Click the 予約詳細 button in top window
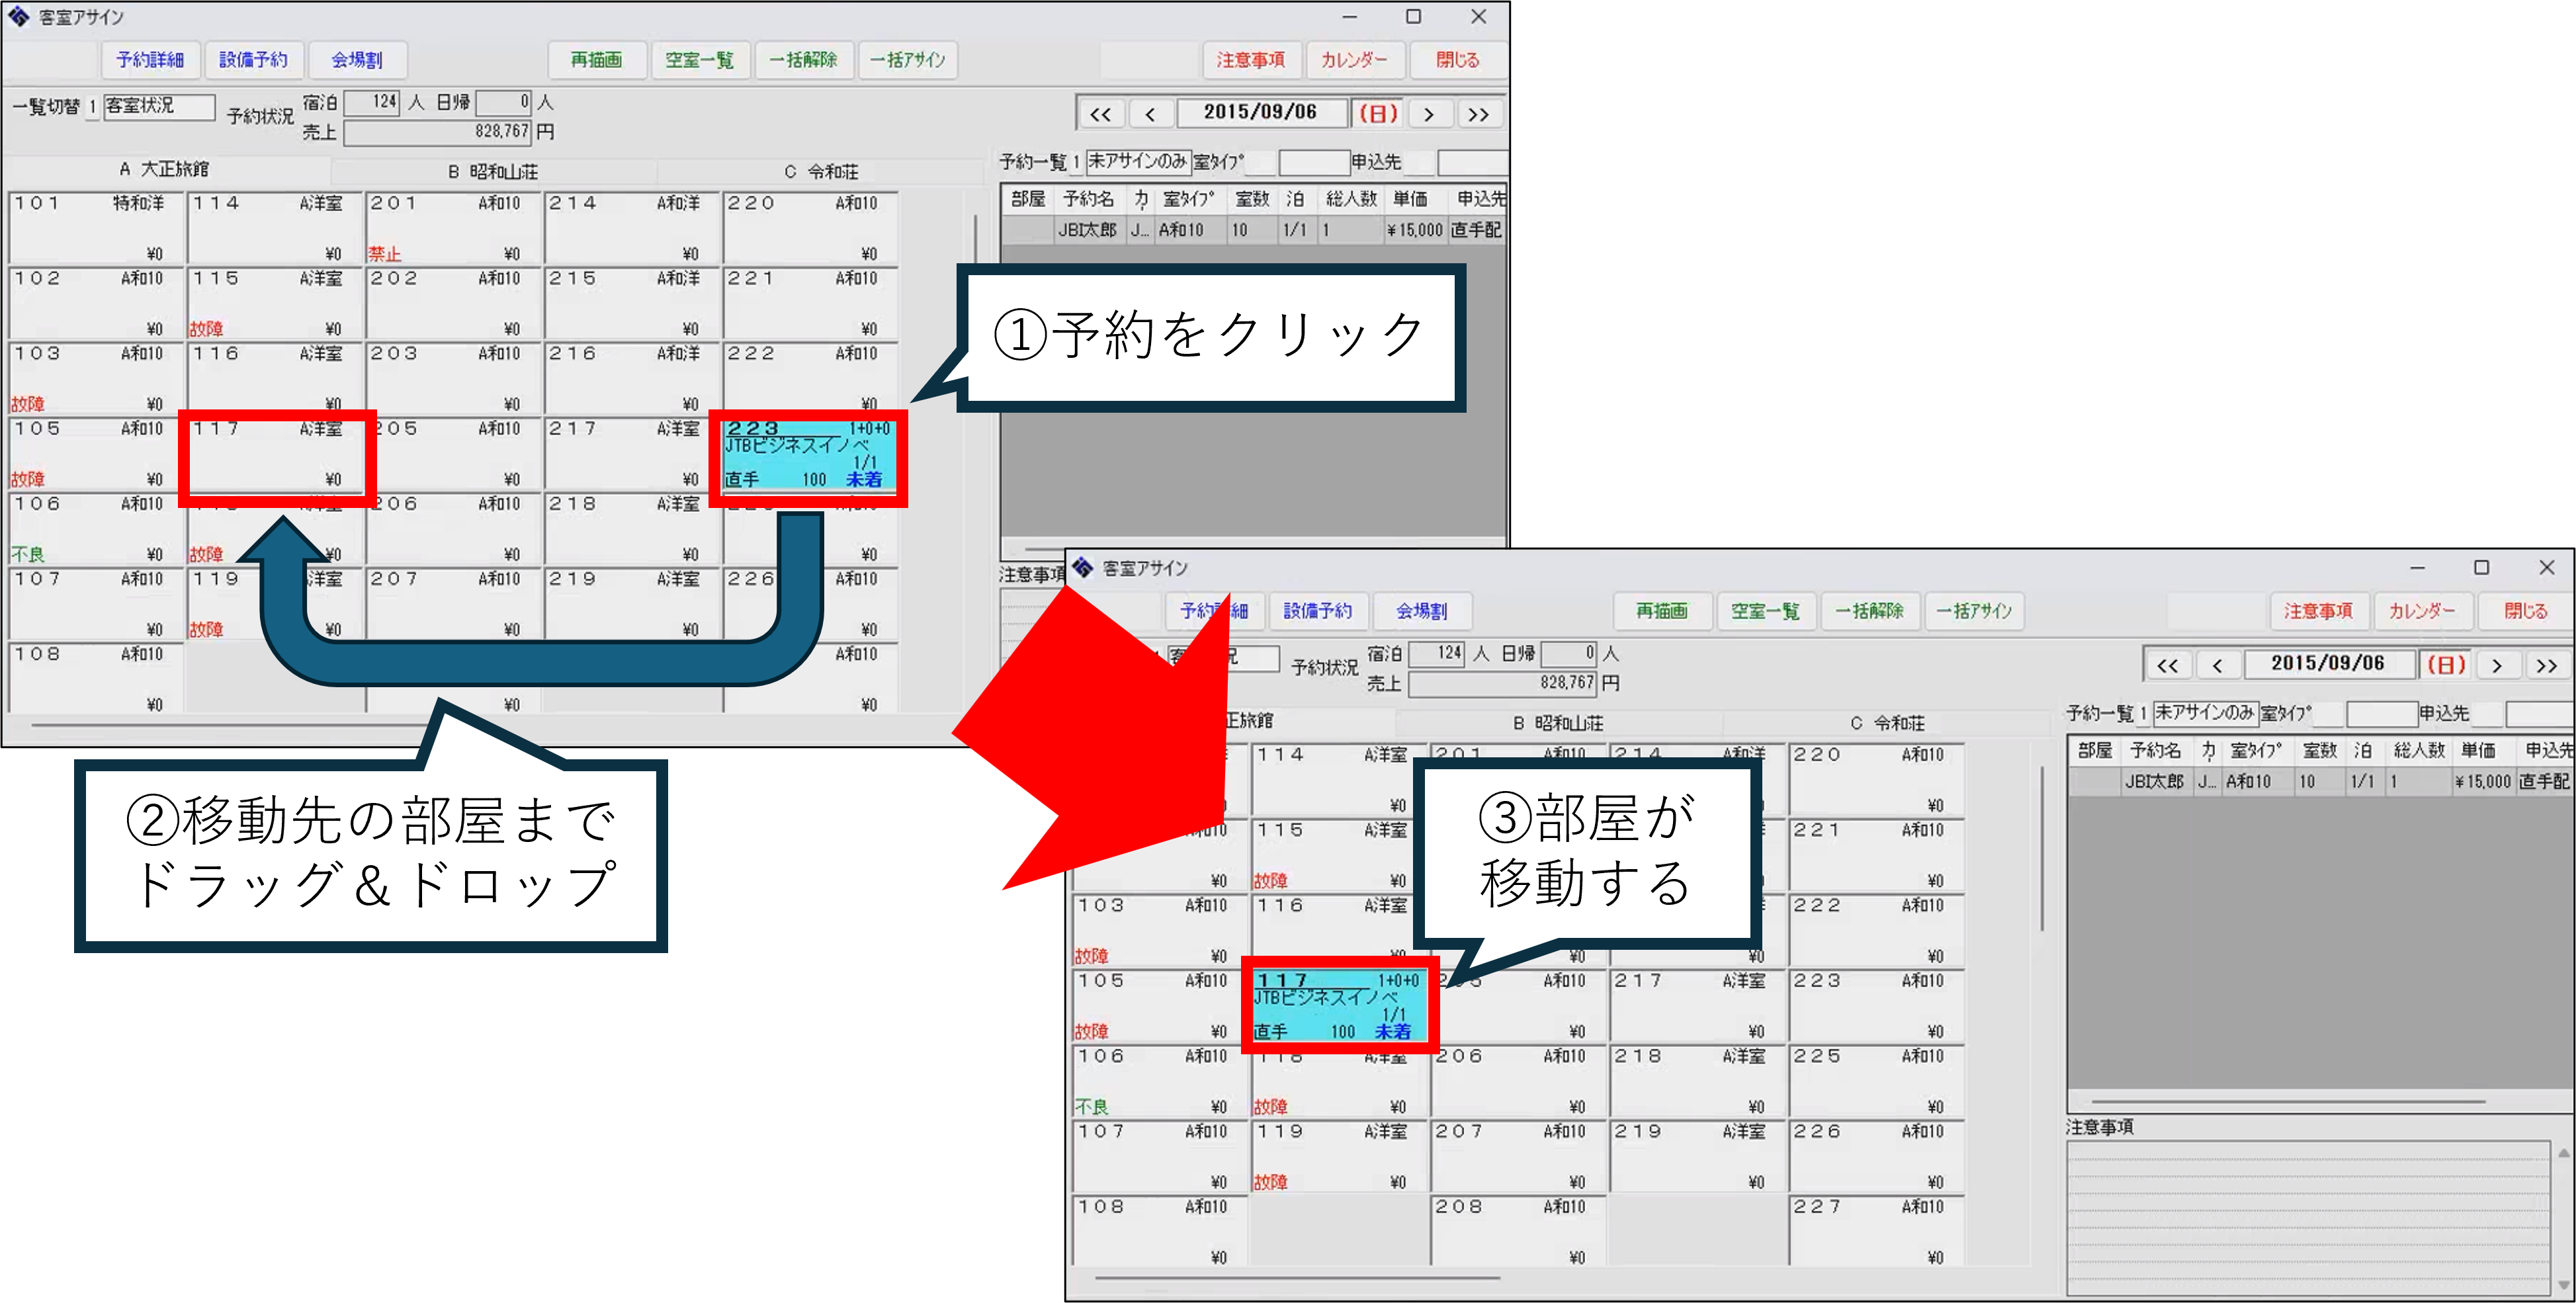This screenshot has height=1303, width=2576. click(150, 60)
